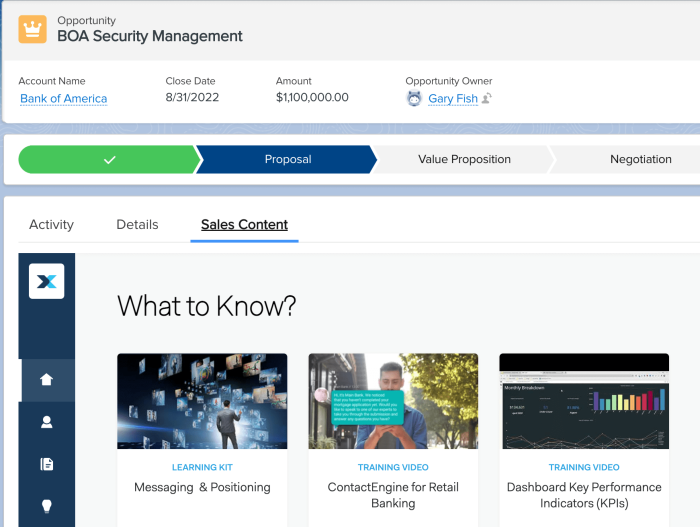The image size is (700, 527).
Task: Open Gary Fish owner profile link
Action: pos(453,98)
